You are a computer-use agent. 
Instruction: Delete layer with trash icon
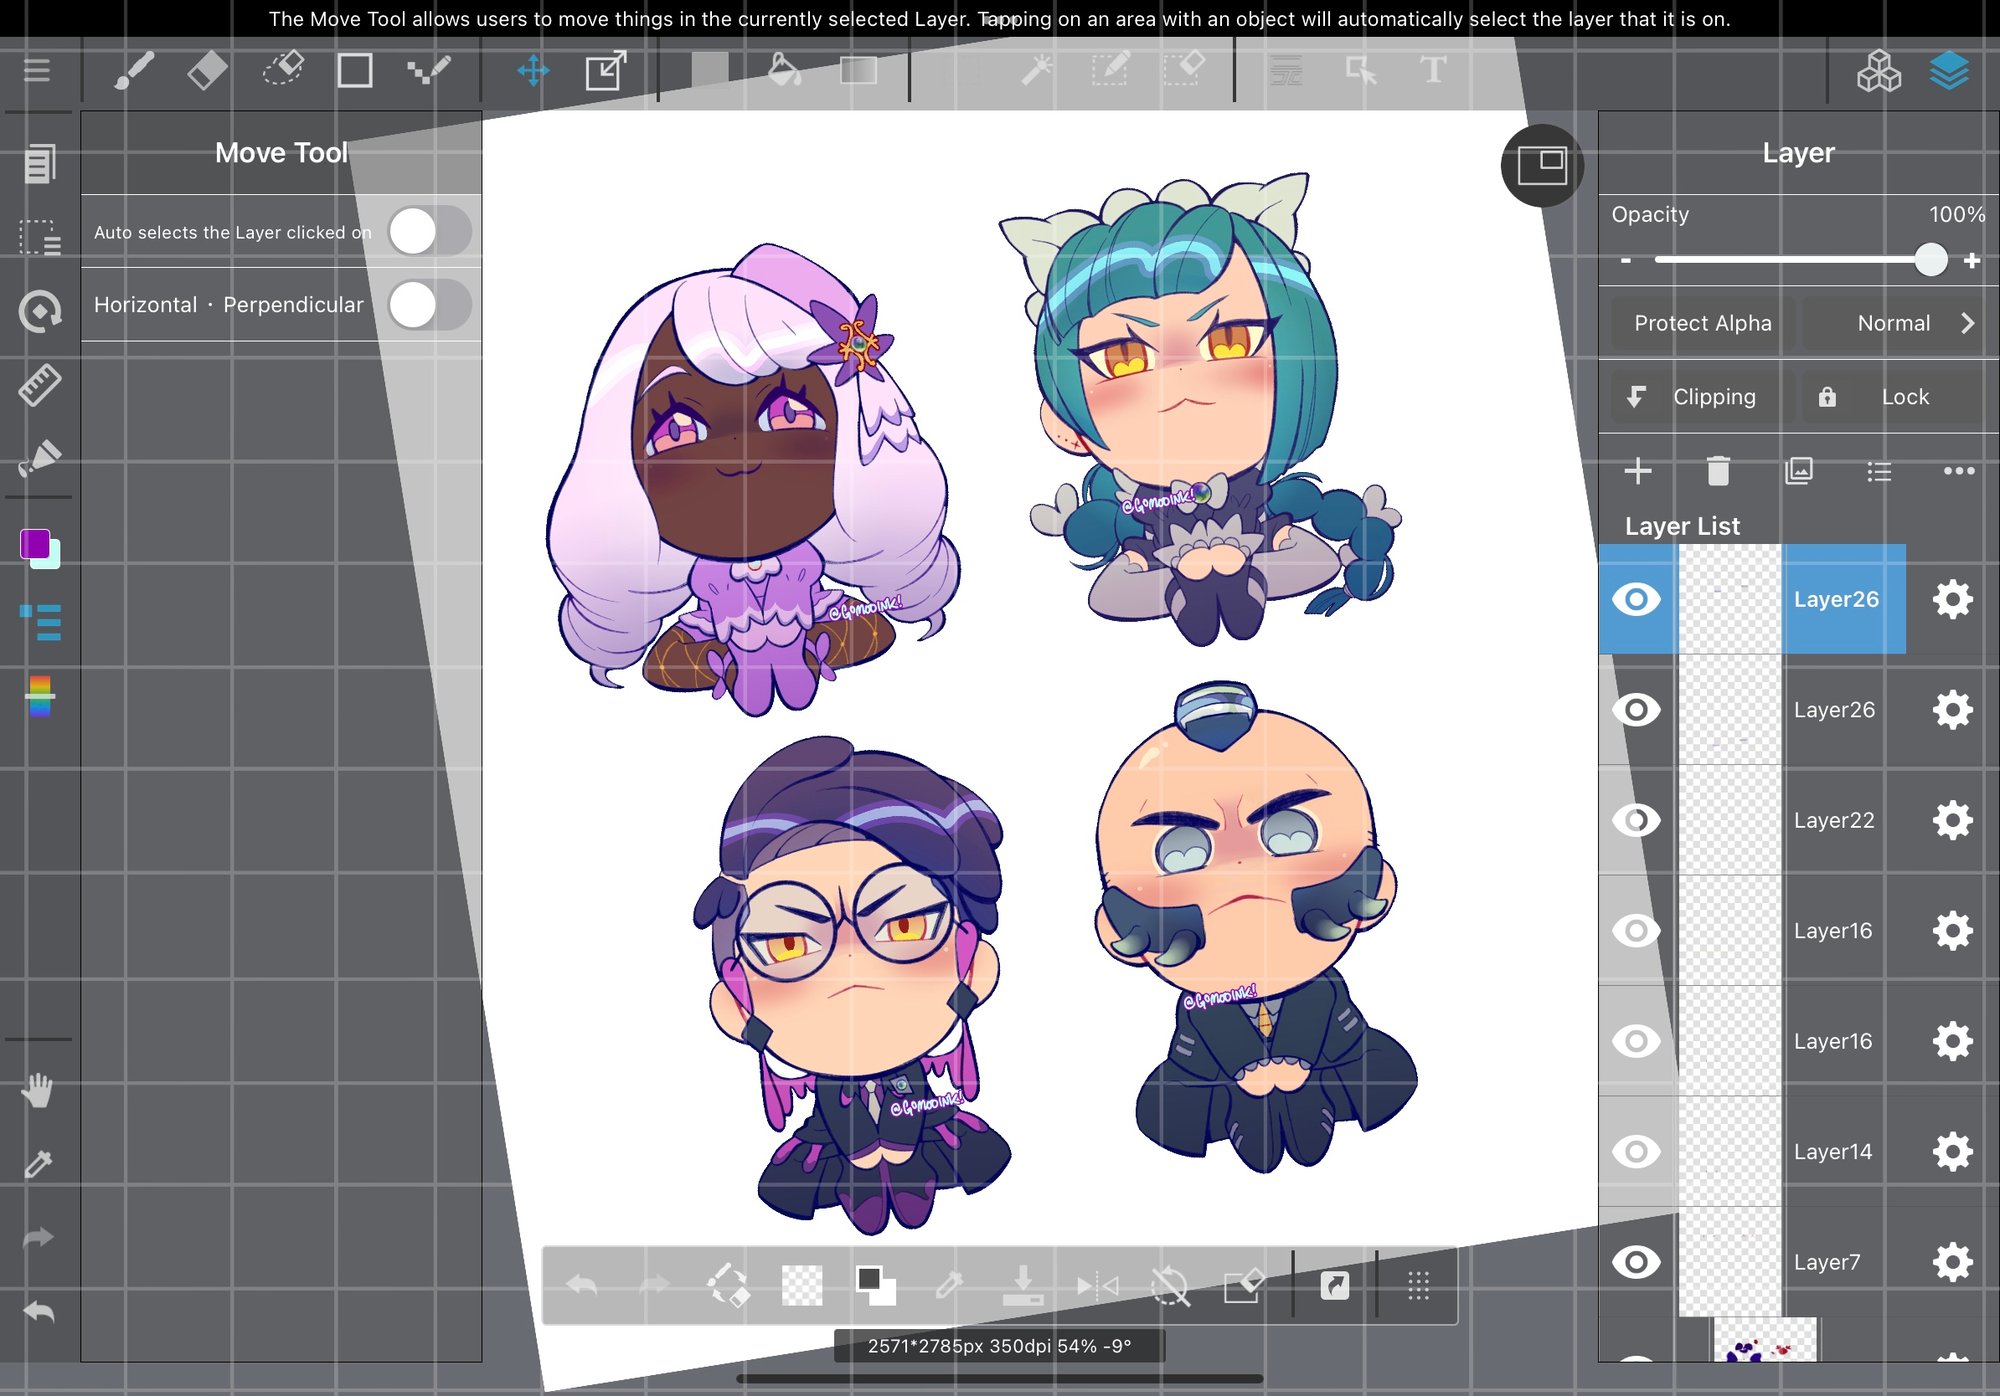1718,471
